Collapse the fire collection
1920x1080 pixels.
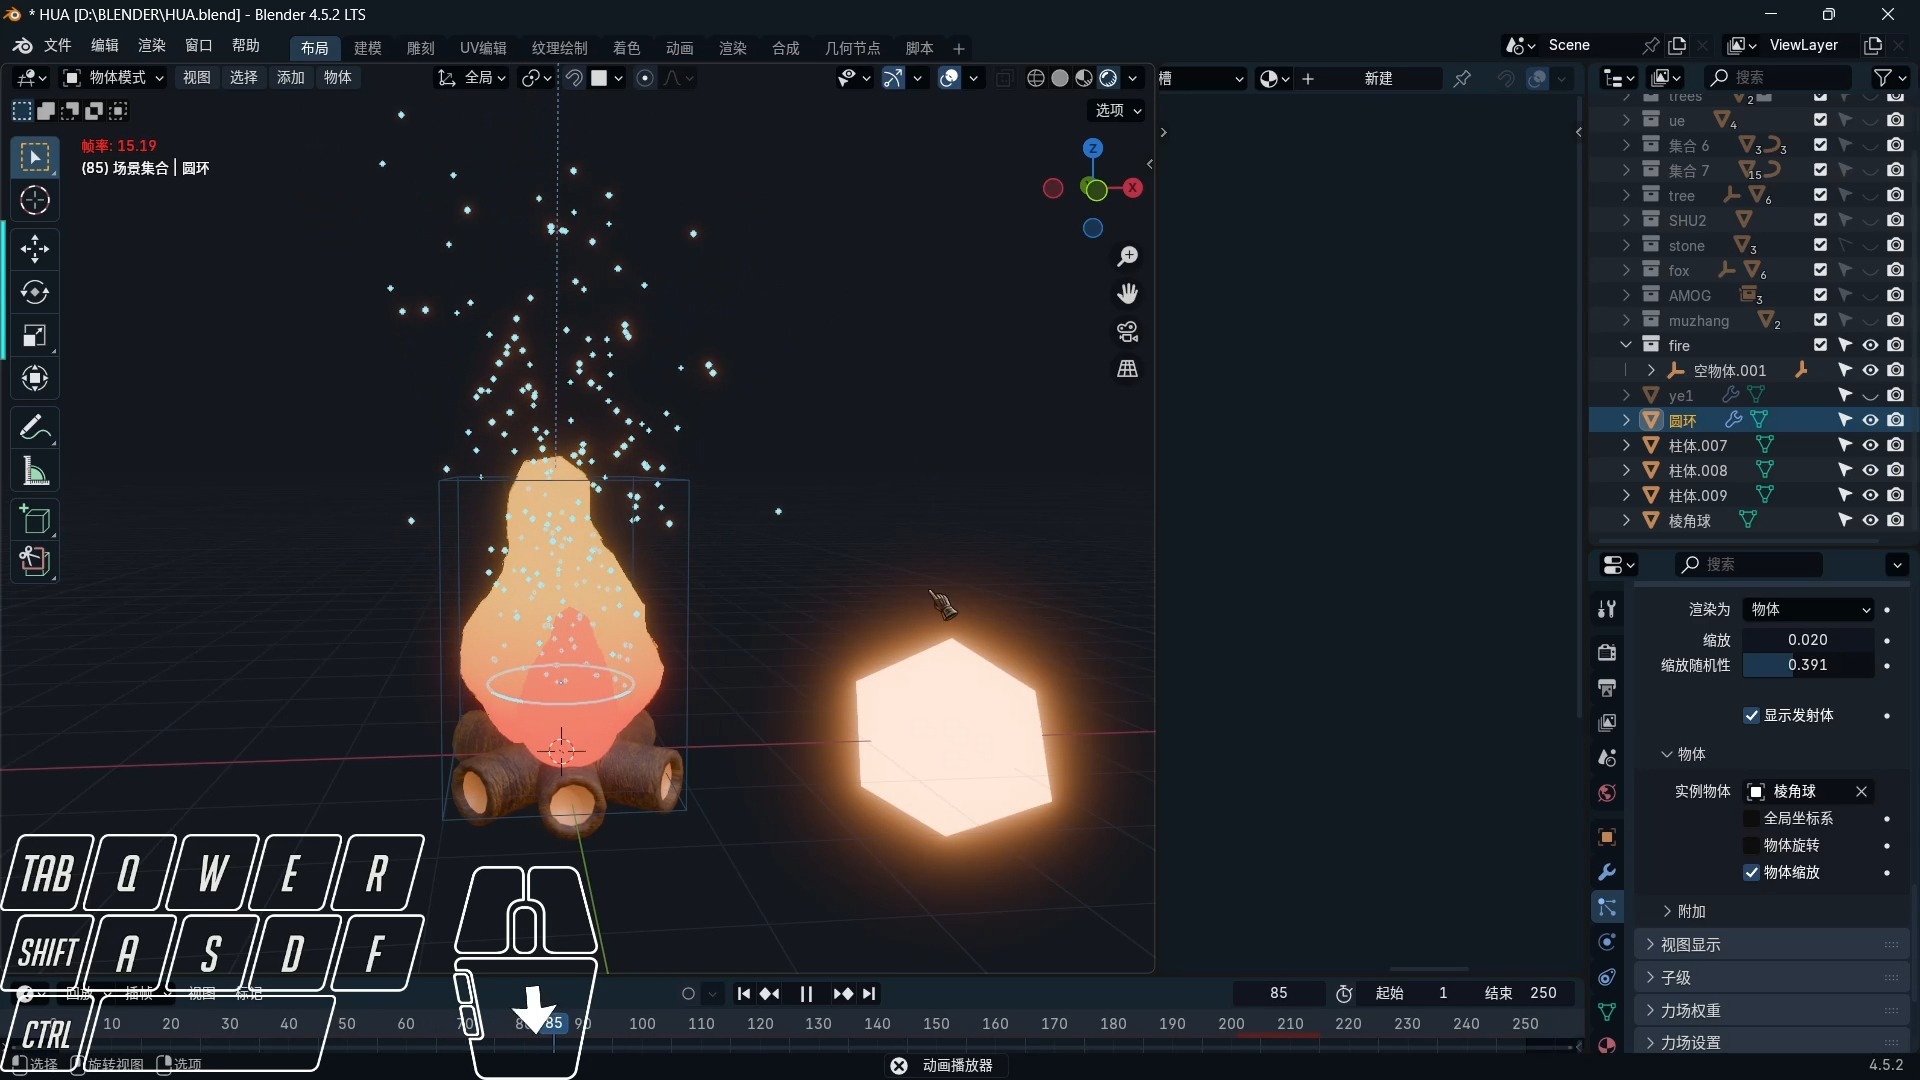[x=1626, y=345]
